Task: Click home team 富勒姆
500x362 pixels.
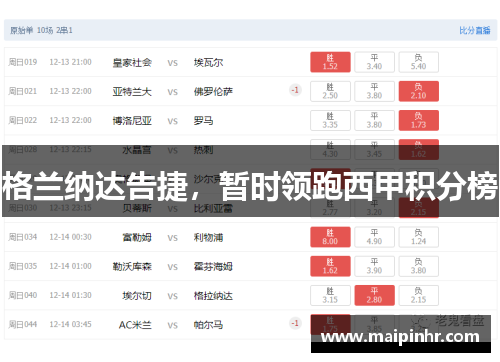Action: pos(137,237)
